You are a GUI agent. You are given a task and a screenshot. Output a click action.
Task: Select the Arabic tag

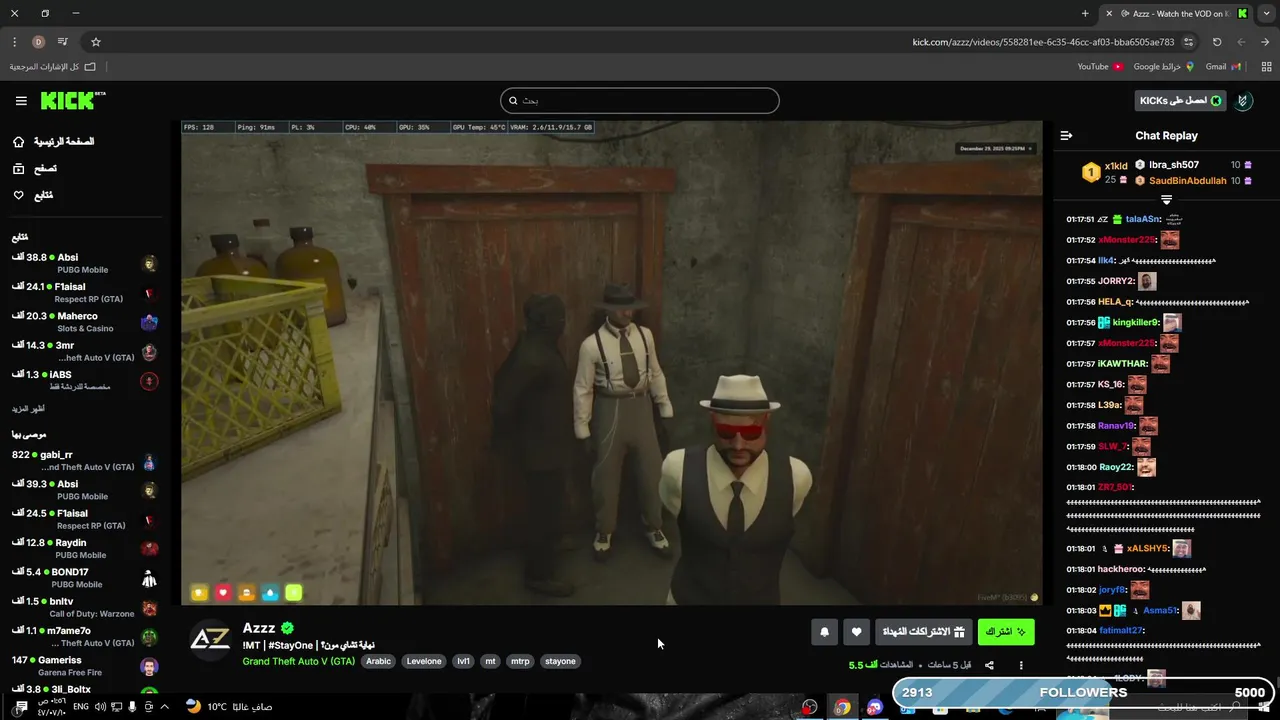pos(378,661)
